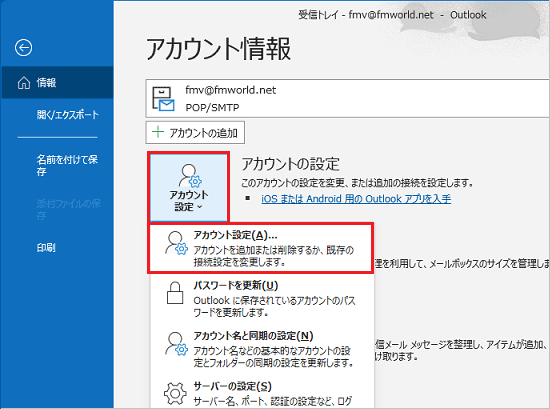Select 添付ファイルの保存 in sidebar
The height and width of the screenshot is (409, 550).
(68, 209)
